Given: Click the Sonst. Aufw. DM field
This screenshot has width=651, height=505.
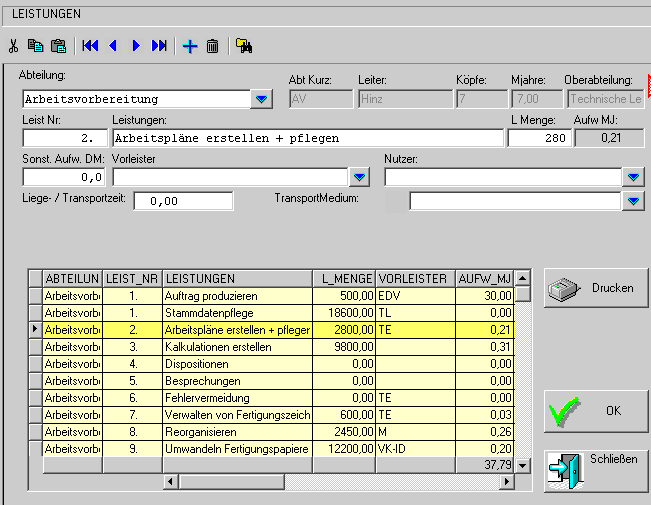Looking at the screenshot, I should (x=64, y=177).
